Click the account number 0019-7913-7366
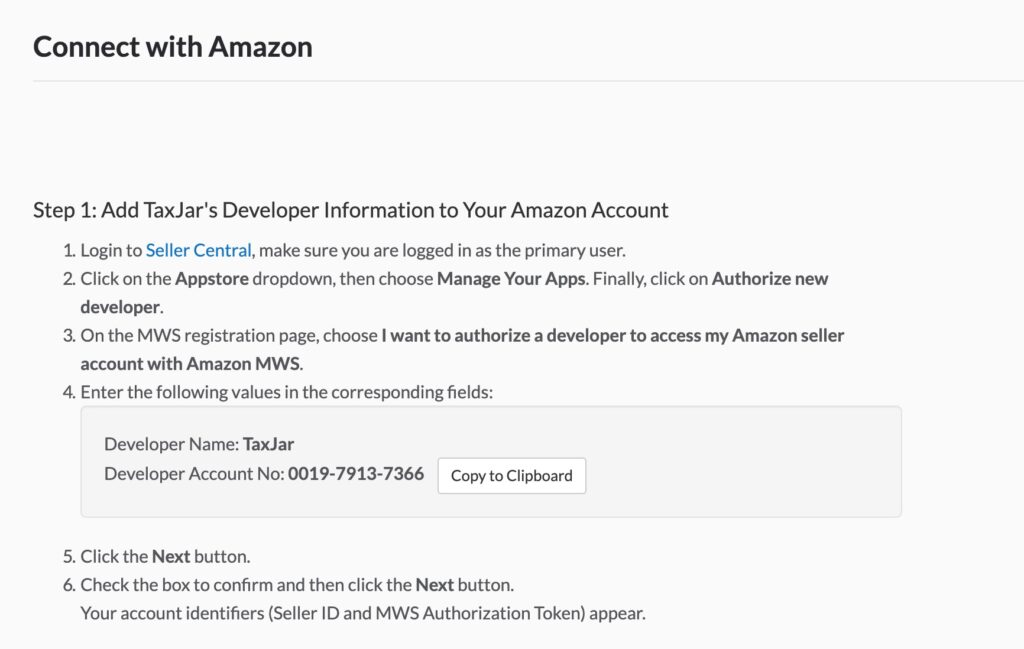The width and height of the screenshot is (1024, 649). point(356,474)
